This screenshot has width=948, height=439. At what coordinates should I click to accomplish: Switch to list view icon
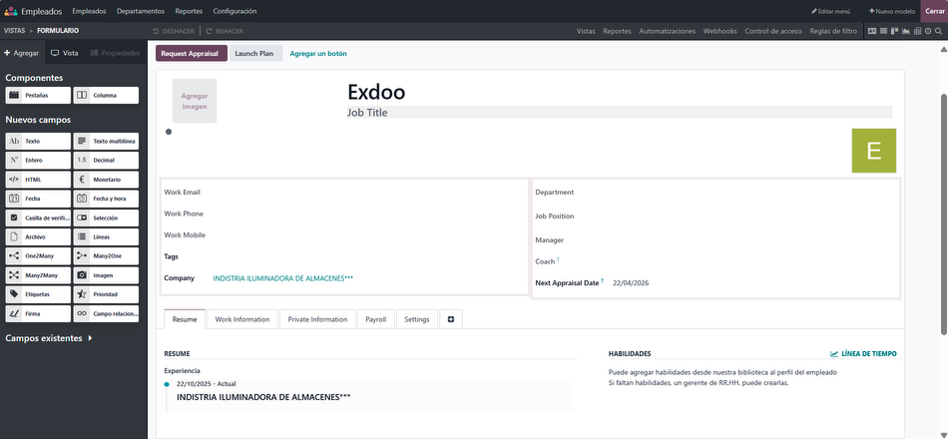[x=883, y=31]
